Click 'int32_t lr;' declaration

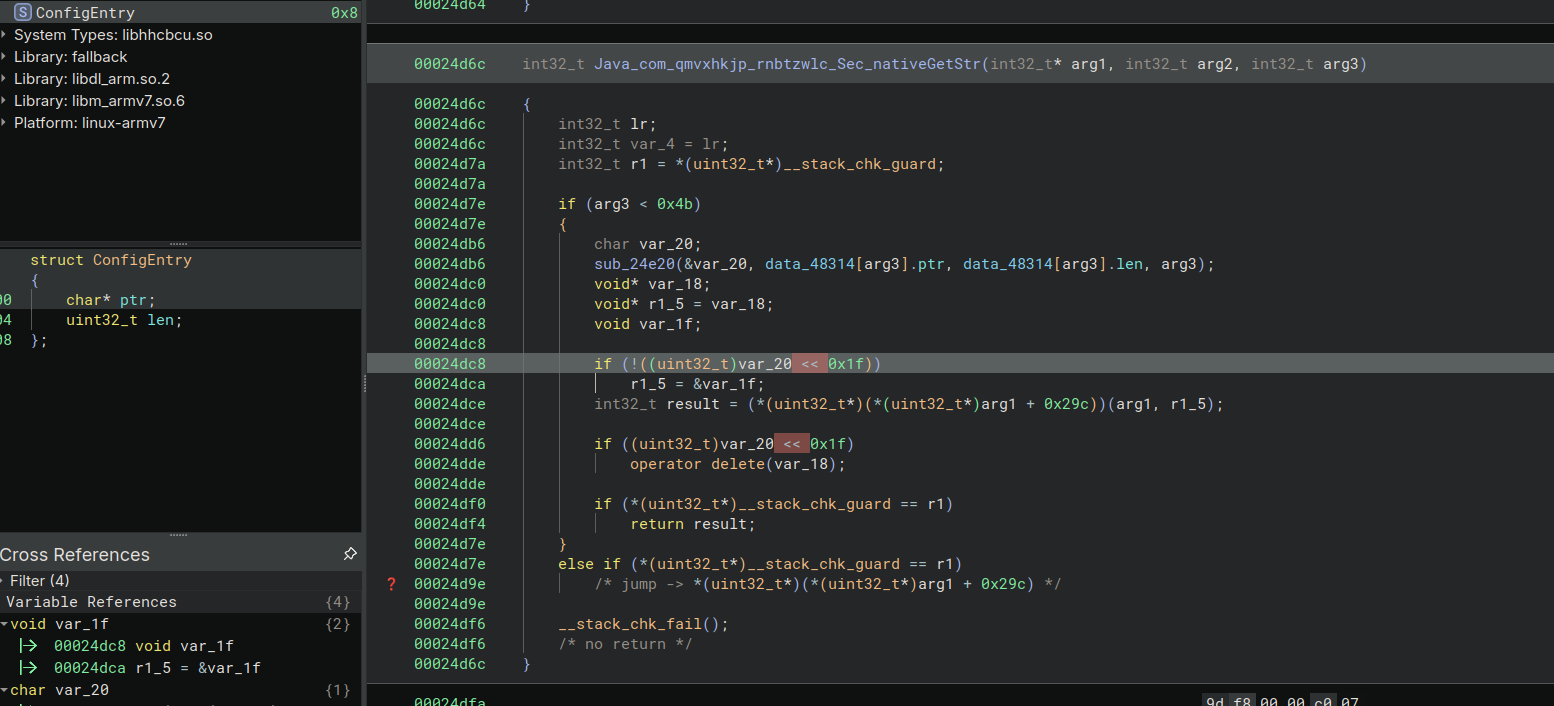coord(607,124)
